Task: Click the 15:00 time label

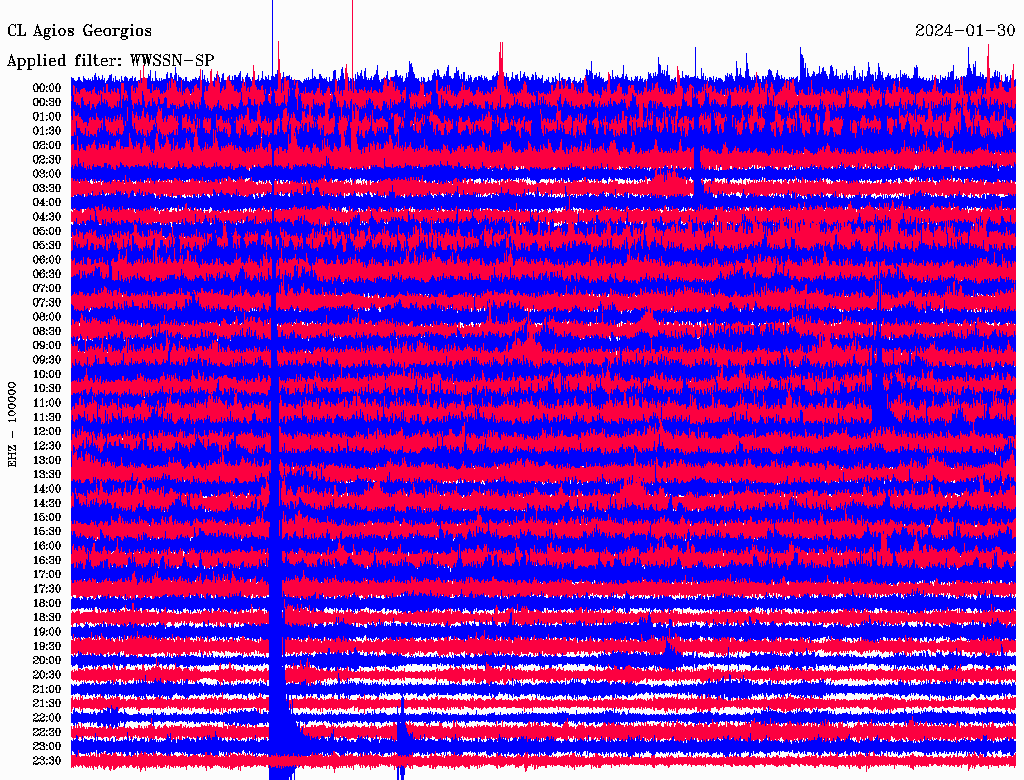Action: tap(47, 518)
